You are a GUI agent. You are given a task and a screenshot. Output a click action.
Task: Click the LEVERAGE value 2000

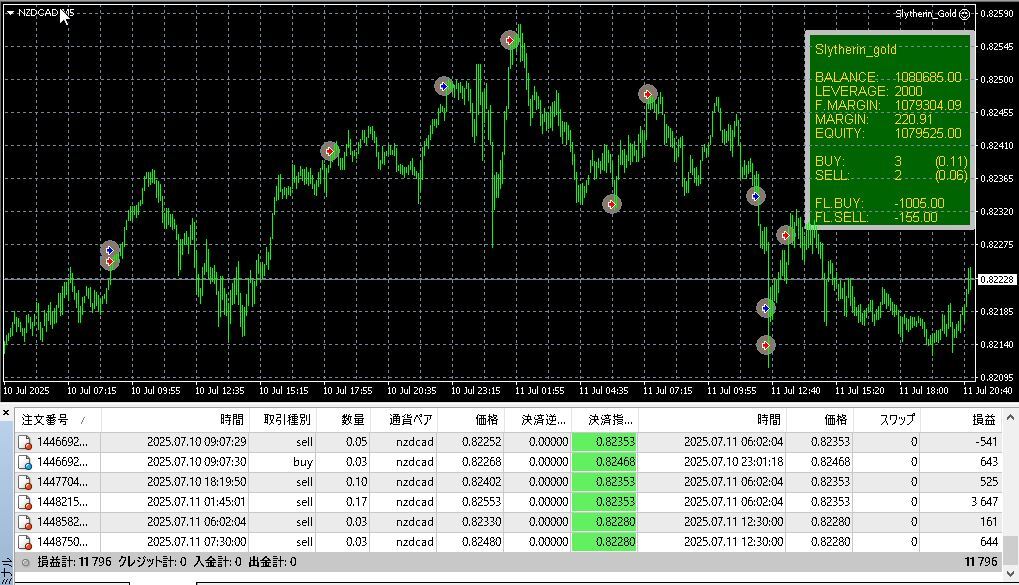click(x=909, y=91)
